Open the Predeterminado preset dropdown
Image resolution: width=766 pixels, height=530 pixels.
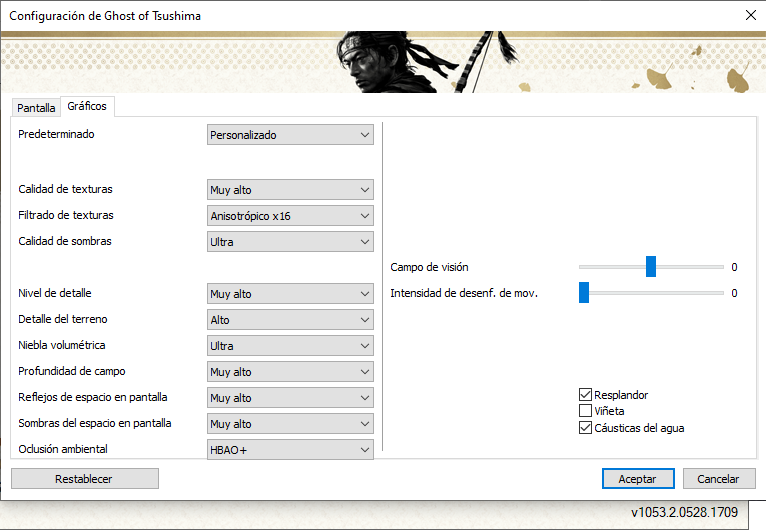pyautogui.click(x=290, y=135)
